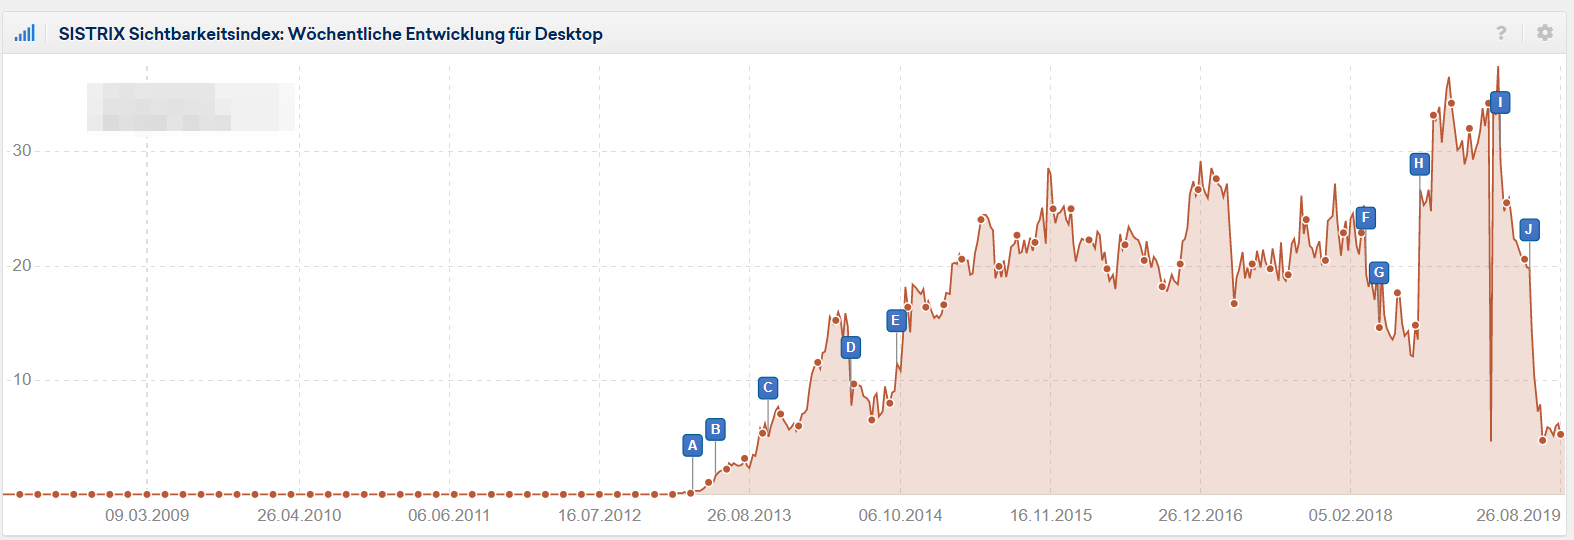Click the 05.02.2018 x-axis date label
This screenshot has height=540, width=1574.
pos(1350,516)
